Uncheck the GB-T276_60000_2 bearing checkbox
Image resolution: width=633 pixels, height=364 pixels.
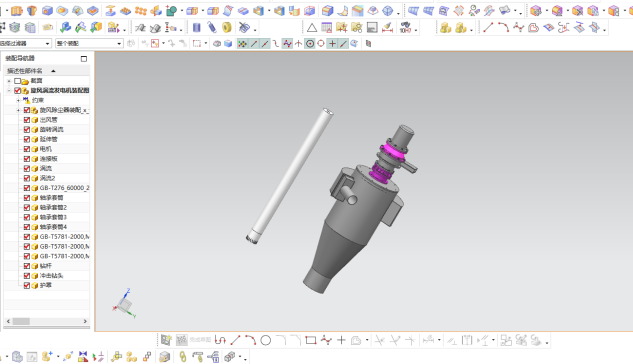(27, 188)
